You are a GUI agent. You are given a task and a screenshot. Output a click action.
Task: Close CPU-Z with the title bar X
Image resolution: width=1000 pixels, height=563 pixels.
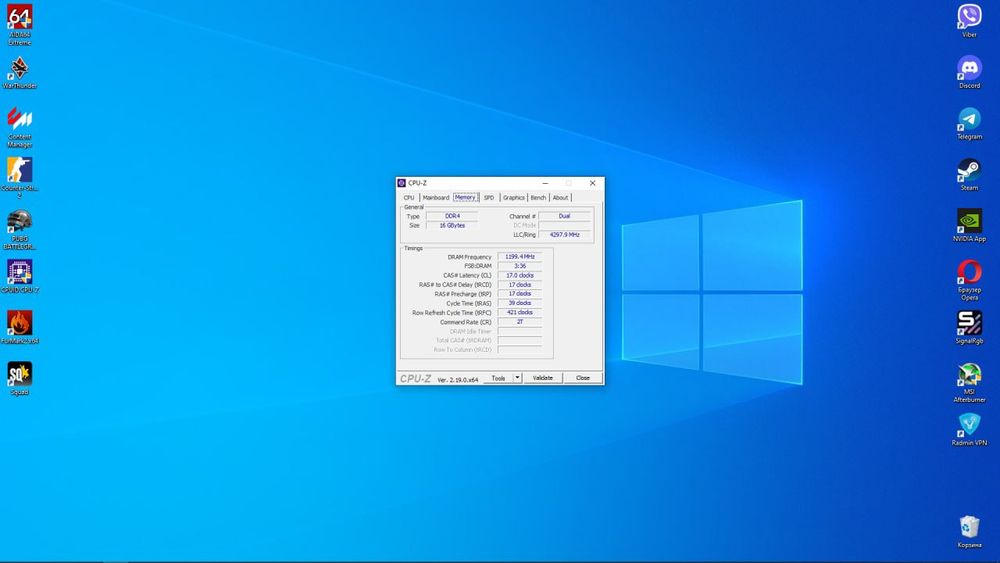coord(592,183)
